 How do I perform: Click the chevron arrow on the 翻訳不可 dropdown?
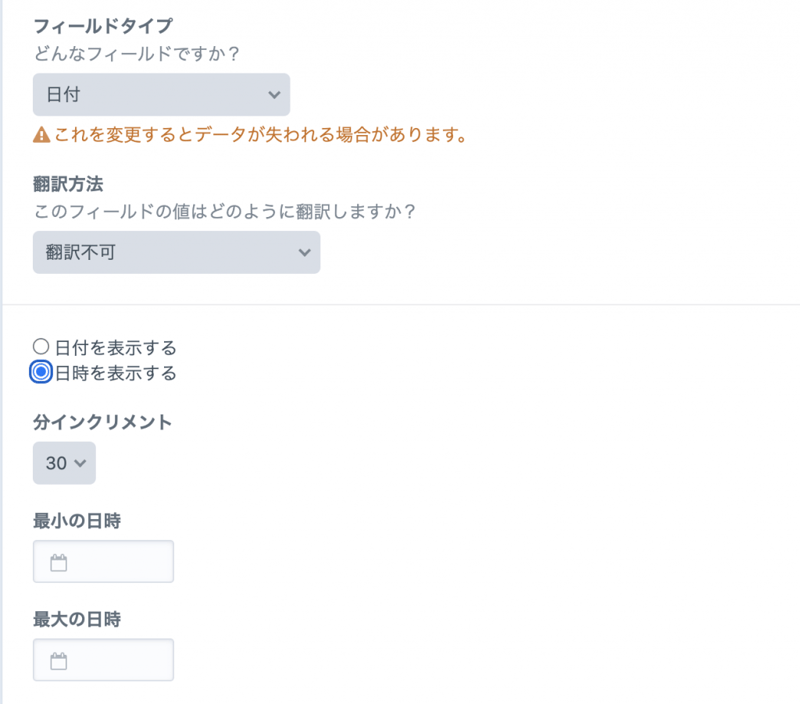[x=304, y=252]
